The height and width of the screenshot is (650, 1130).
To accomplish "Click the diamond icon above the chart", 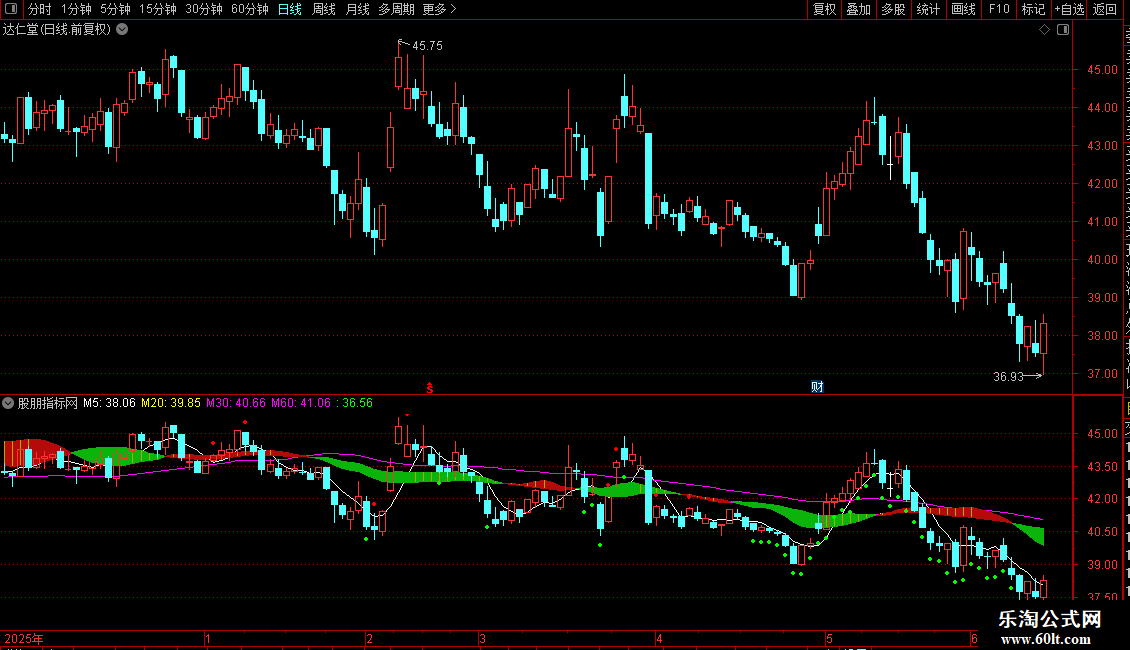I will click(x=1044, y=30).
